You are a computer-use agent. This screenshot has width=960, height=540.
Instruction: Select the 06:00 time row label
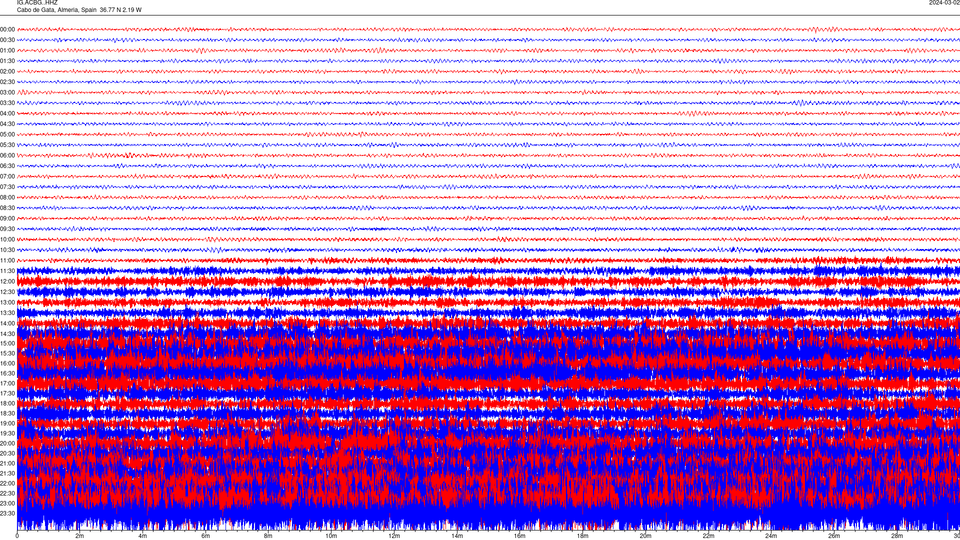7,155
